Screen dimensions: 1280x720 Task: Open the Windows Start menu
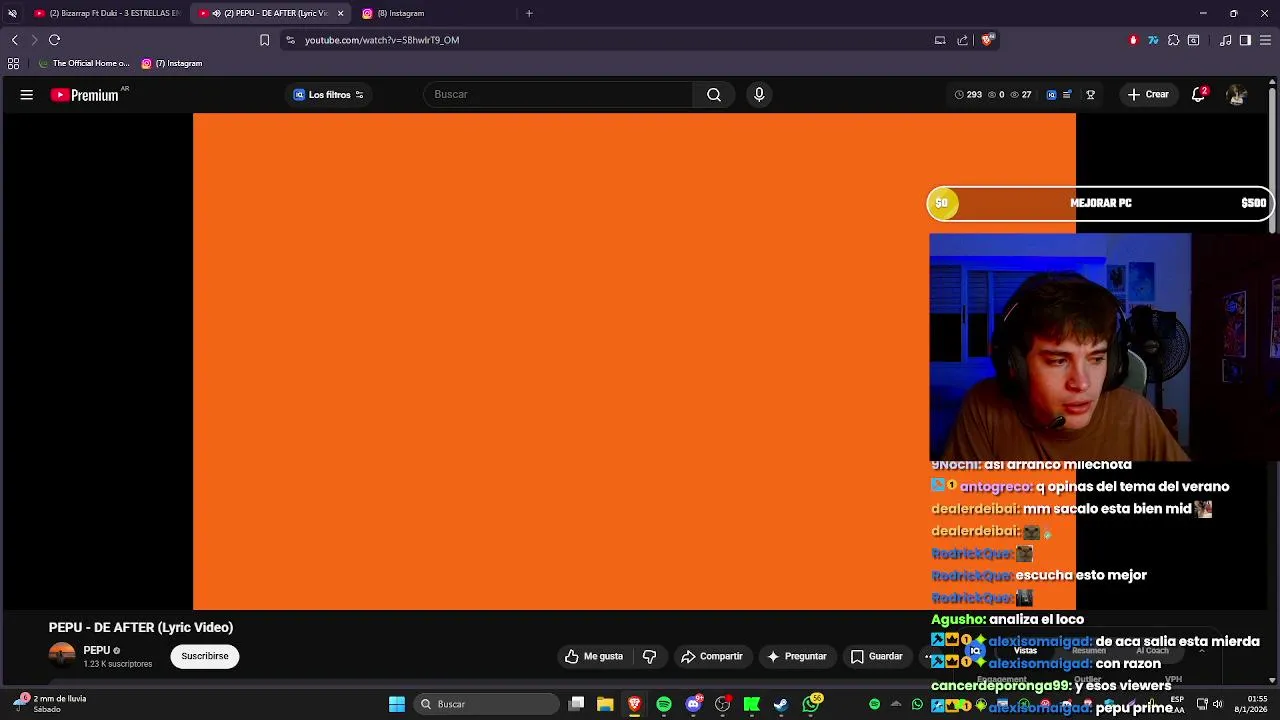click(397, 704)
